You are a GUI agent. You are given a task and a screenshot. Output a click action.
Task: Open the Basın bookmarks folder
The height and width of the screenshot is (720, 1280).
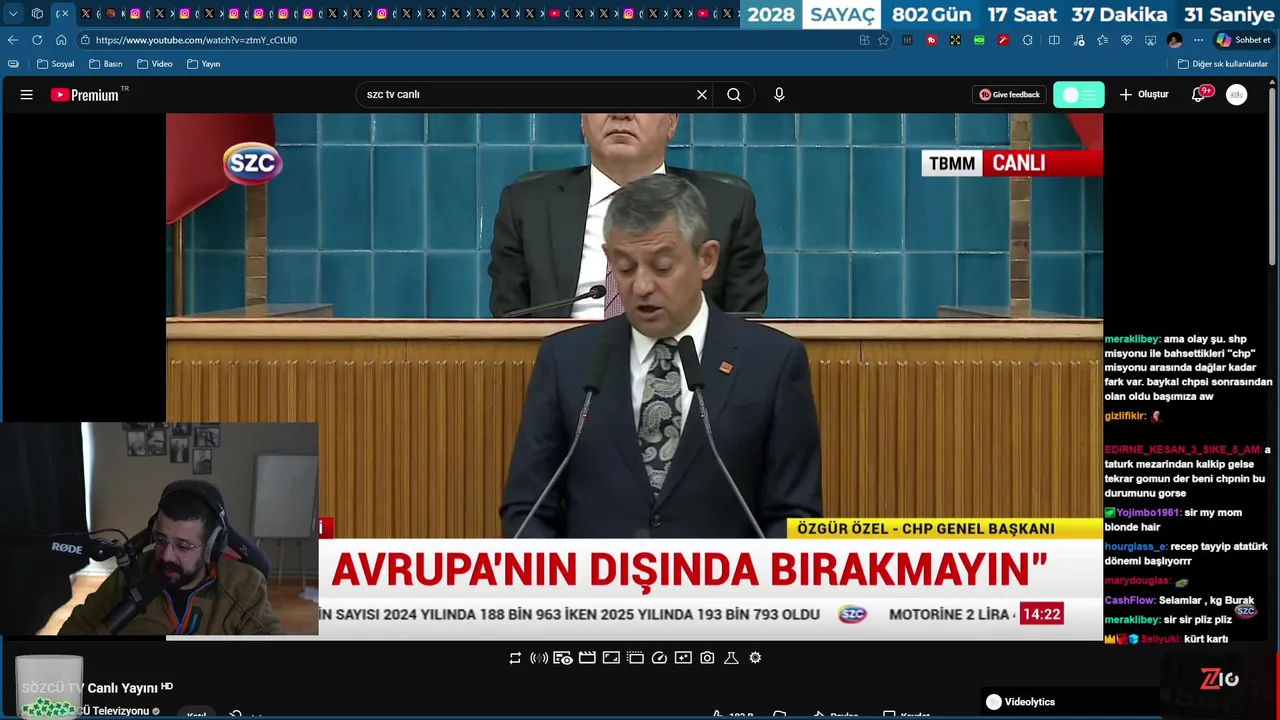point(105,64)
